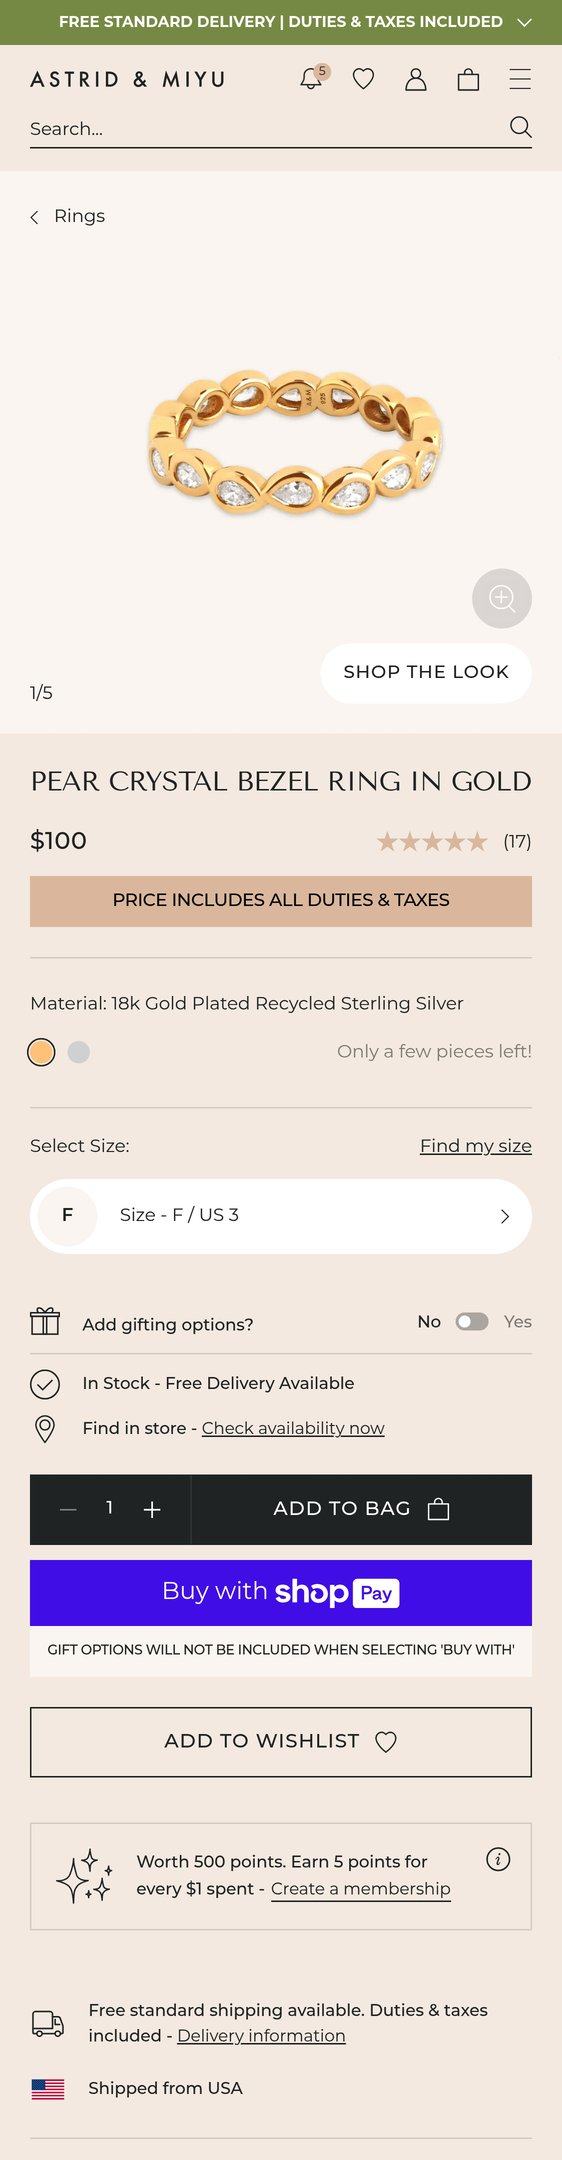Click the points info icon
The width and height of the screenshot is (562, 2160).
click(x=498, y=1859)
